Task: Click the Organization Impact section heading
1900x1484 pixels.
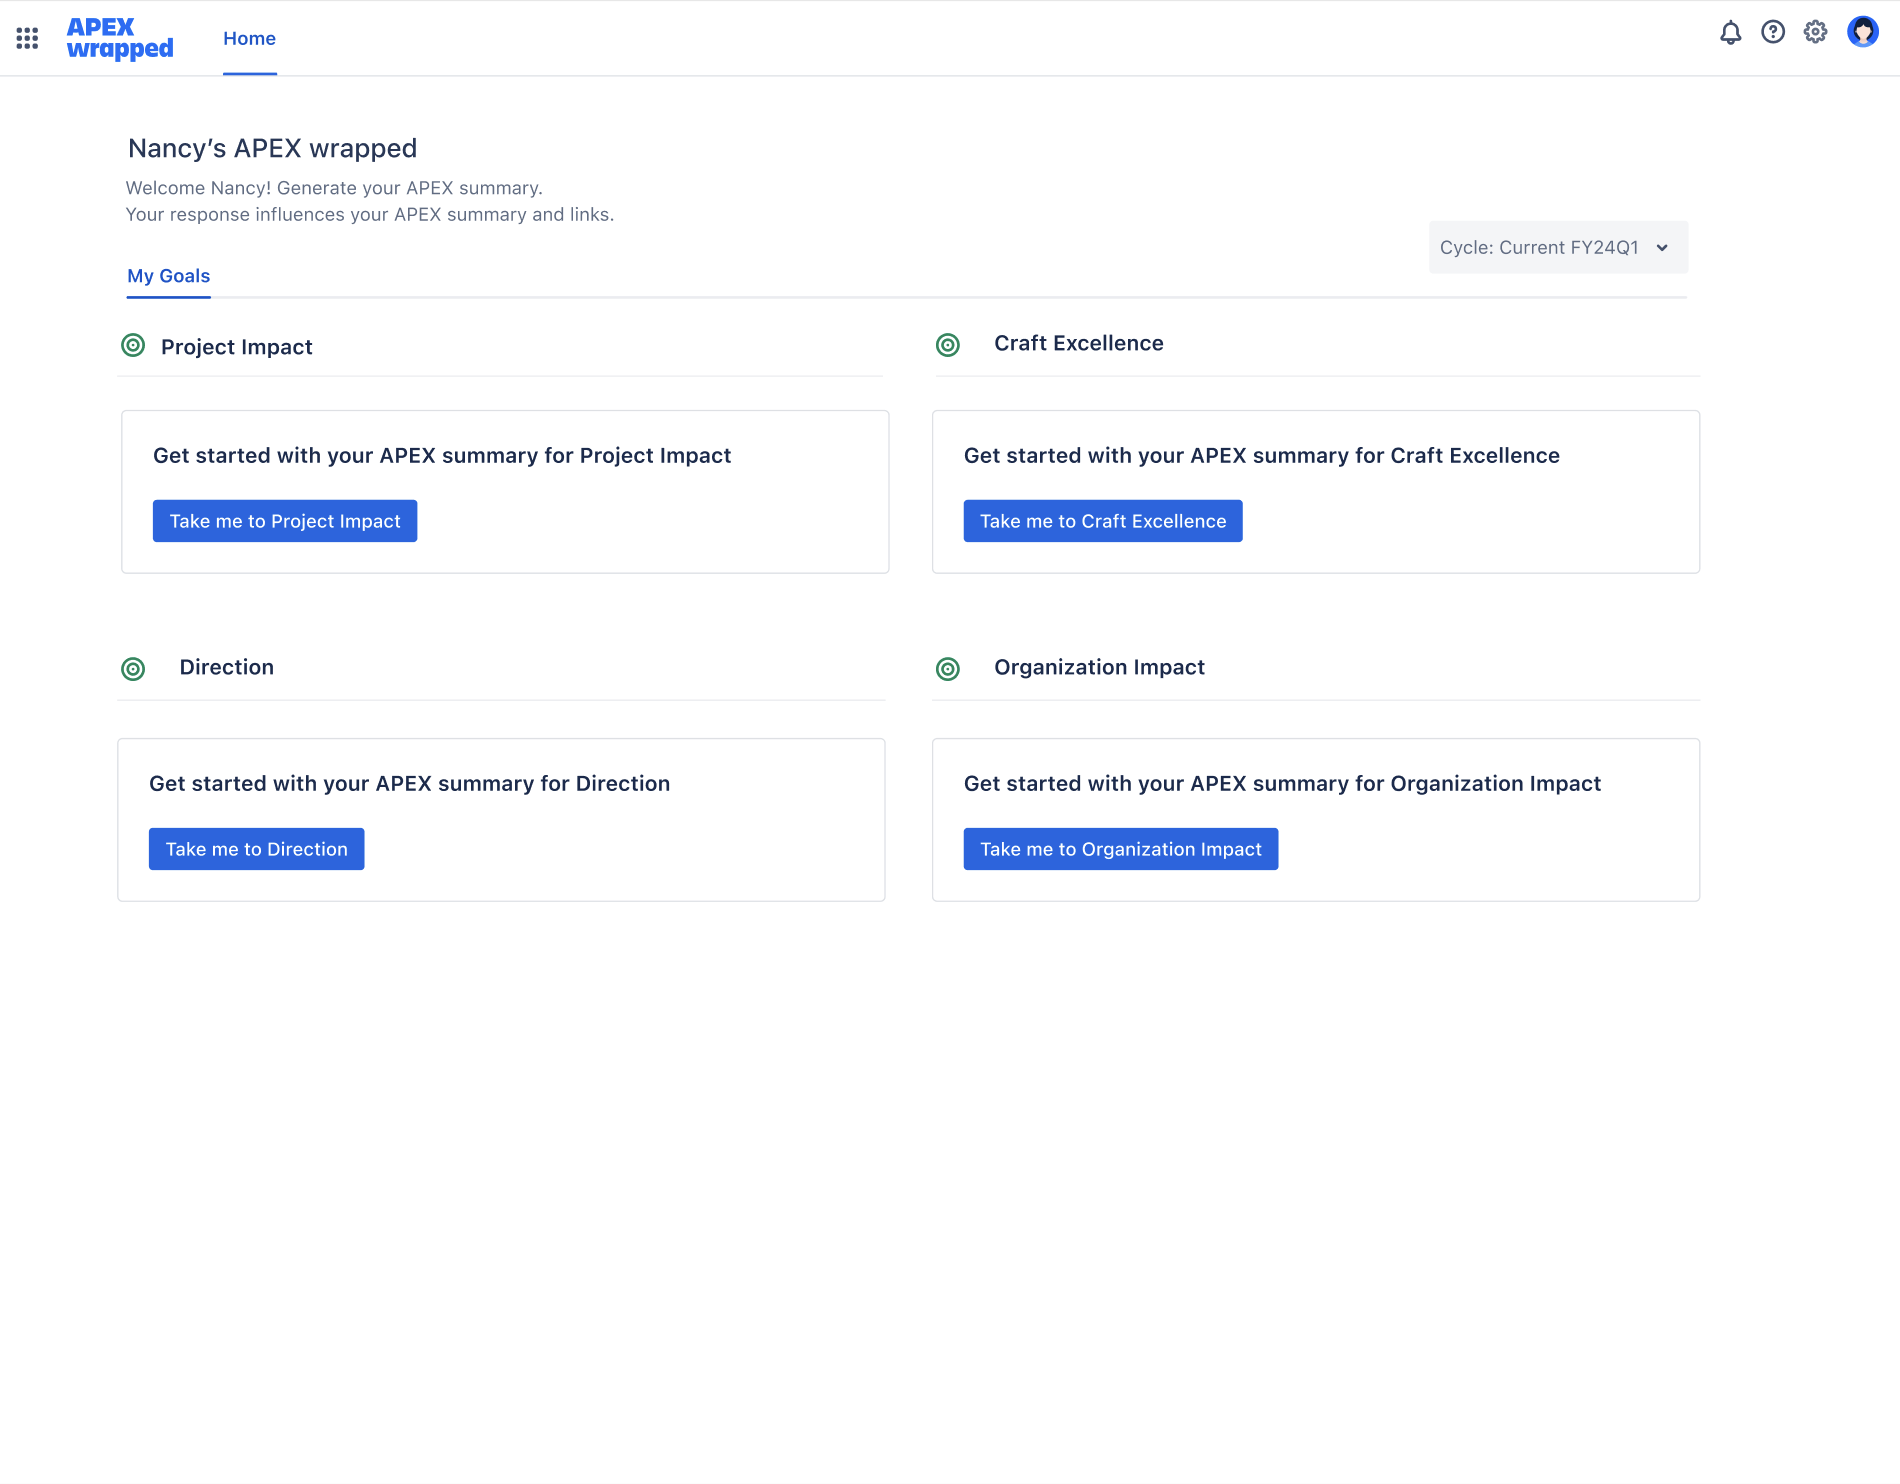Action: tap(1099, 667)
